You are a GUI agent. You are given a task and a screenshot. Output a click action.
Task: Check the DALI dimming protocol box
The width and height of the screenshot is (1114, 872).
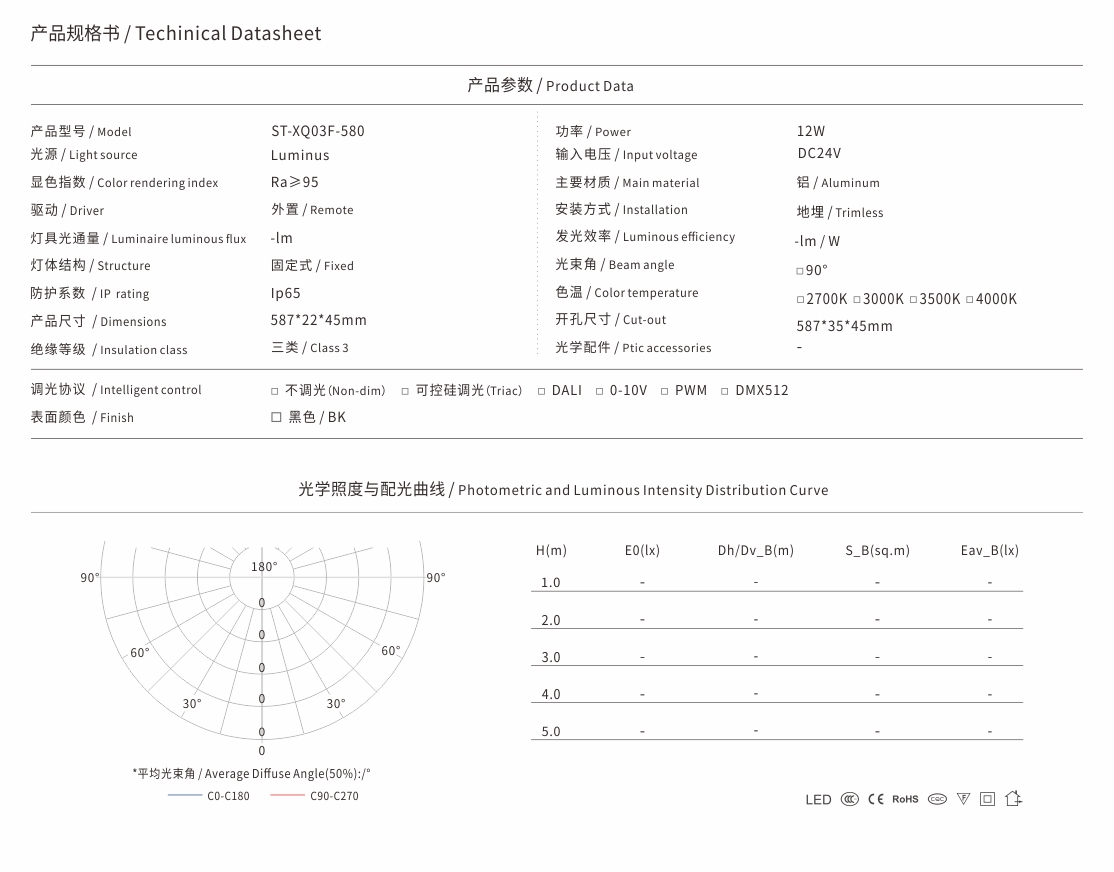541,392
